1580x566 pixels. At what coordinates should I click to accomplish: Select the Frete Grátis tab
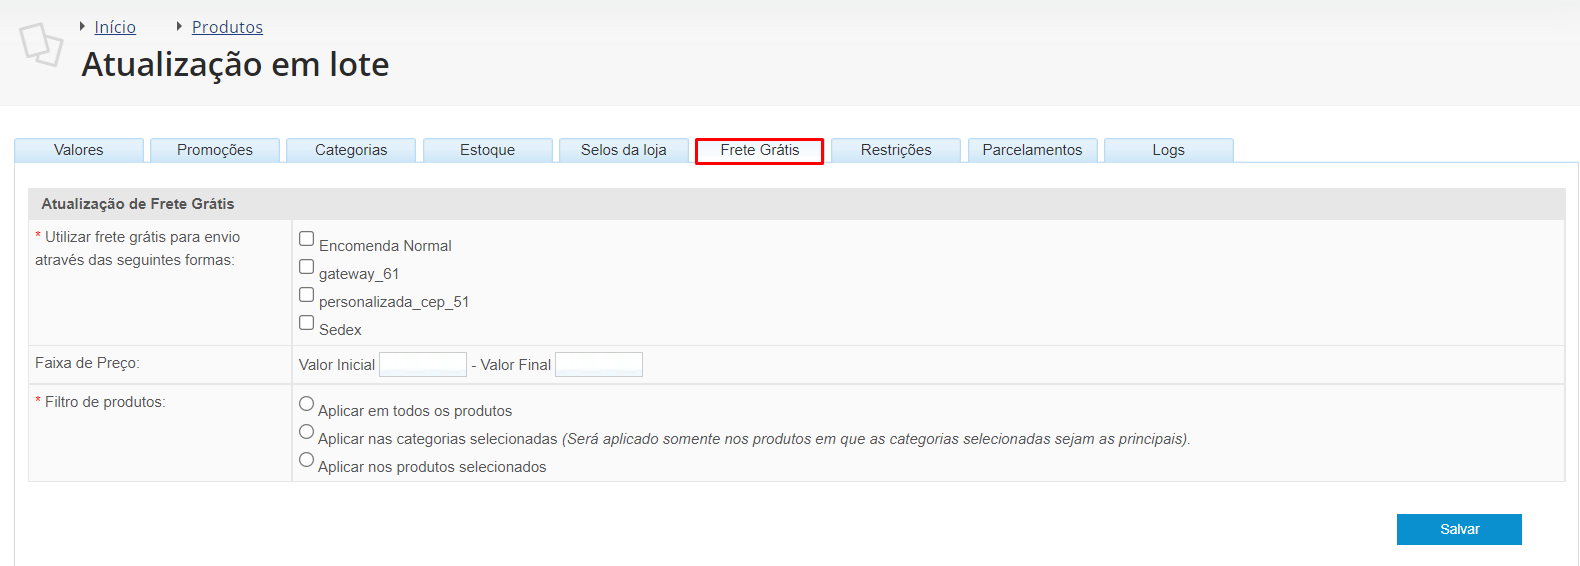[x=760, y=151]
